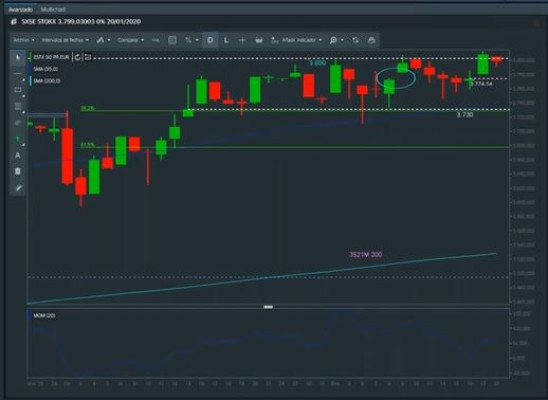This screenshot has height=400, width=548.
Task: Click the 3S21M 200 annotation text
Action: 366,255
